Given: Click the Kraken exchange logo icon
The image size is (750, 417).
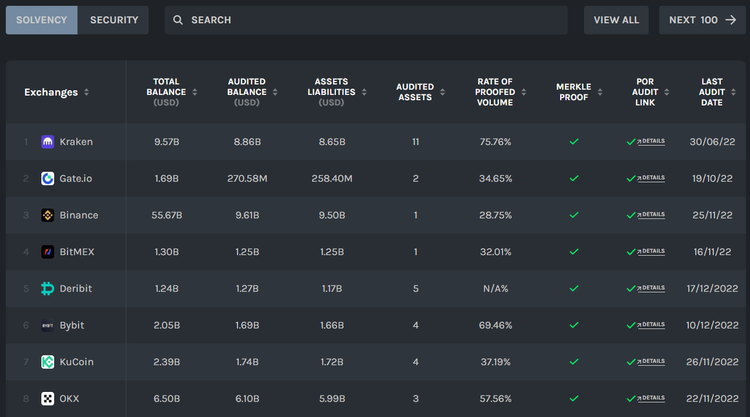Looking at the screenshot, I should [47, 142].
